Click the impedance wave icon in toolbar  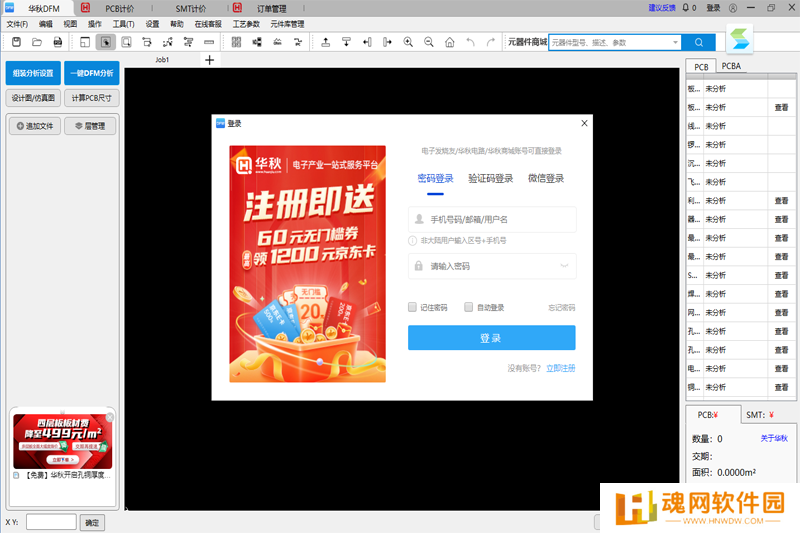[278, 42]
